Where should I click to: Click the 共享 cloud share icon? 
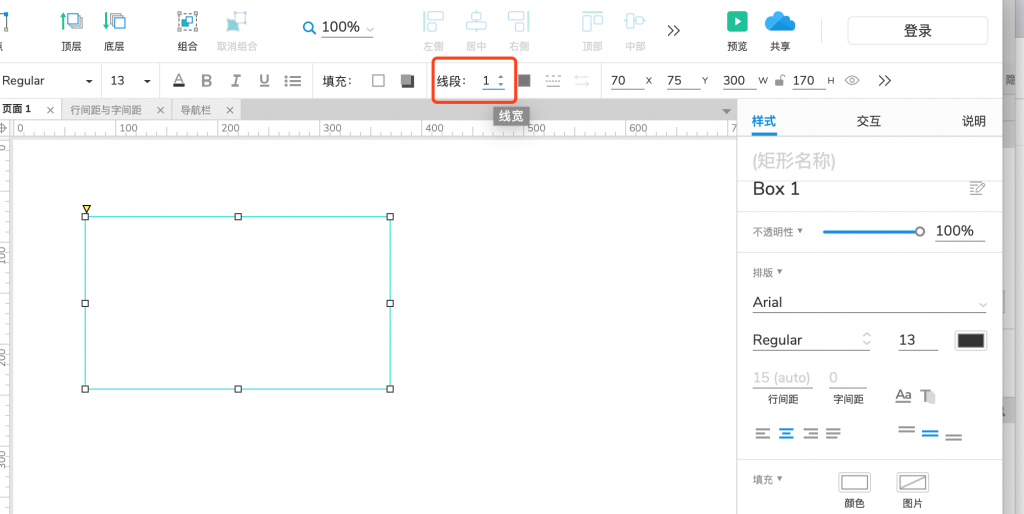(x=780, y=21)
